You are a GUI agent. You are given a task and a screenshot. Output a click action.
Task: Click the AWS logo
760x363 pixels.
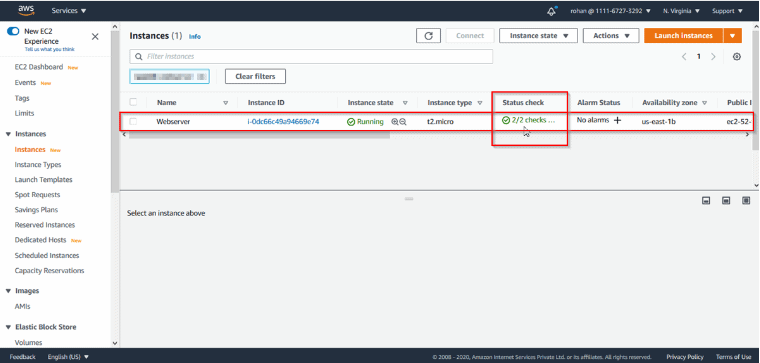click(x=26, y=10)
